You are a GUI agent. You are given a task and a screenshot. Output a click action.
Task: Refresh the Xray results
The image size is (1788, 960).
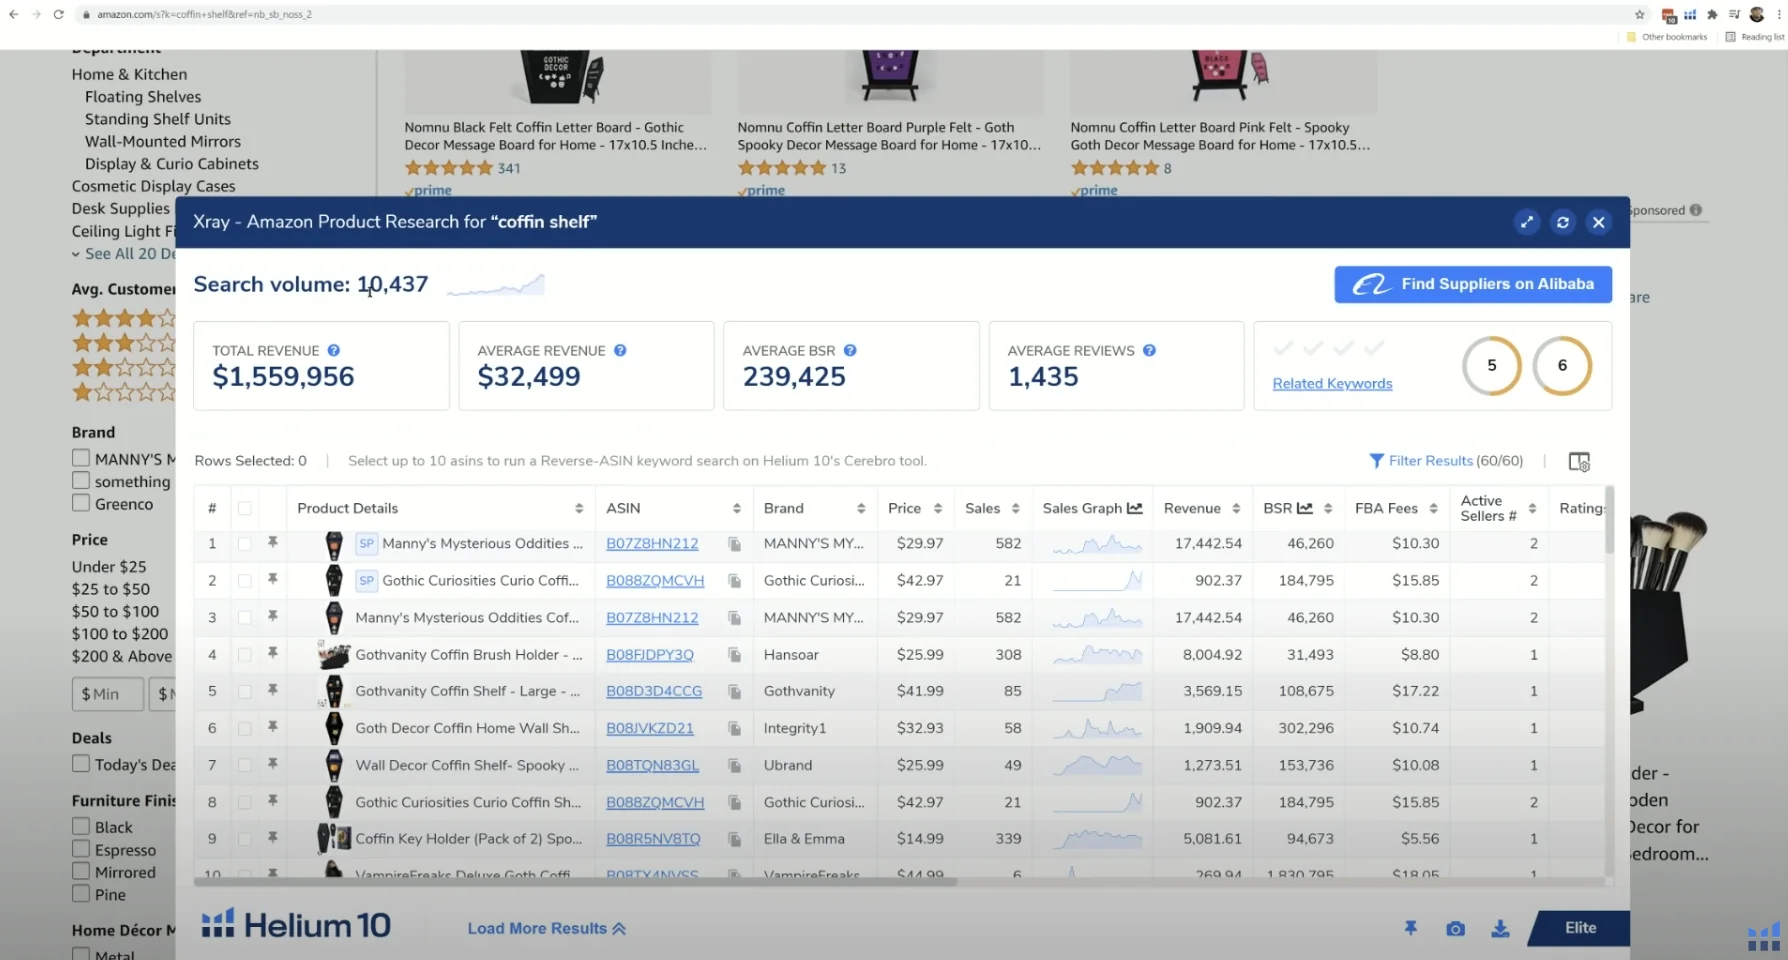pos(1562,222)
